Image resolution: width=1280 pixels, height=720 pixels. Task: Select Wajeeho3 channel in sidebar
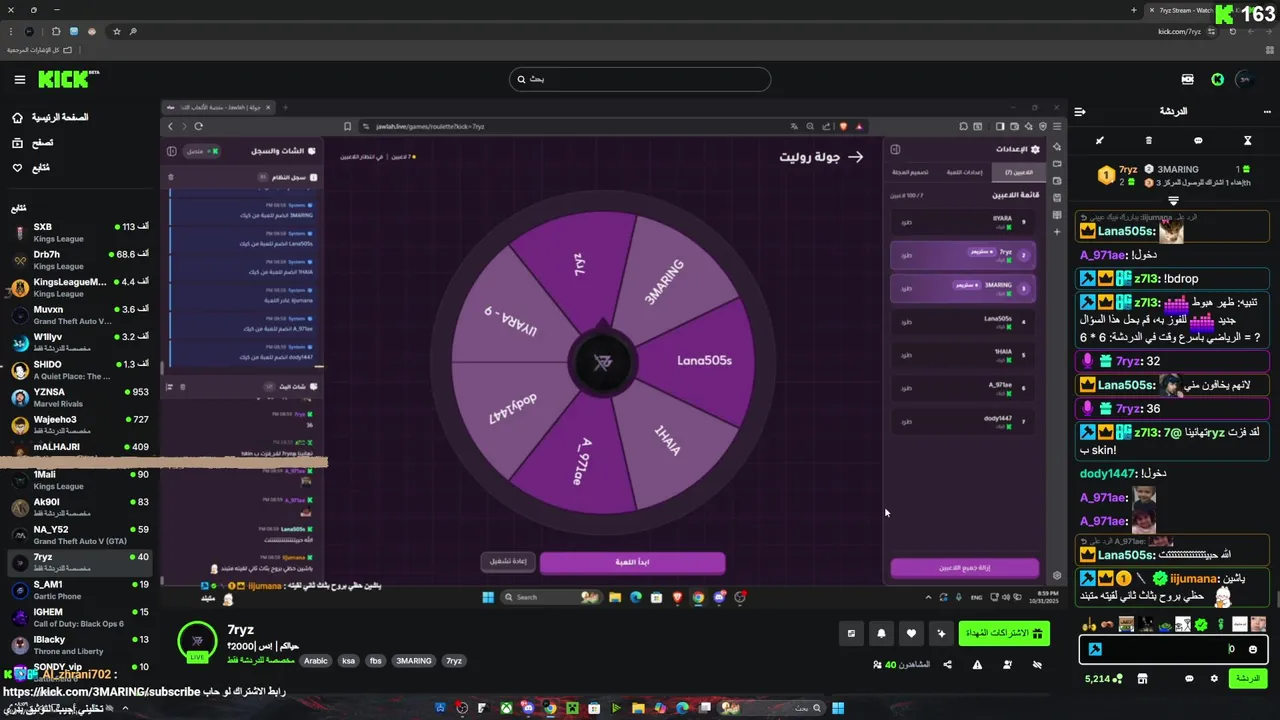[78, 425]
